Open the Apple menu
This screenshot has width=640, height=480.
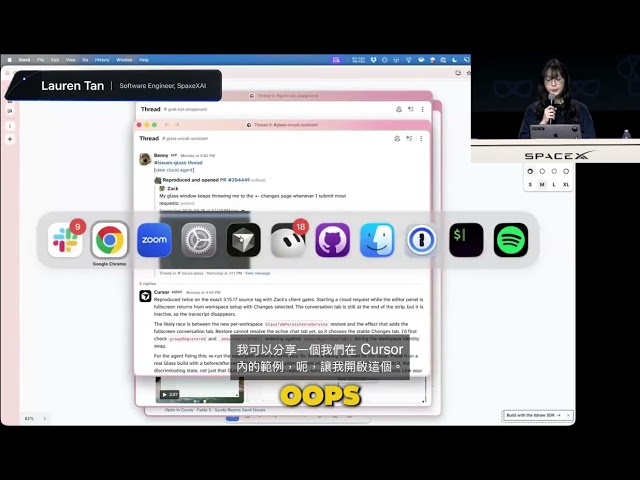point(10,60)
